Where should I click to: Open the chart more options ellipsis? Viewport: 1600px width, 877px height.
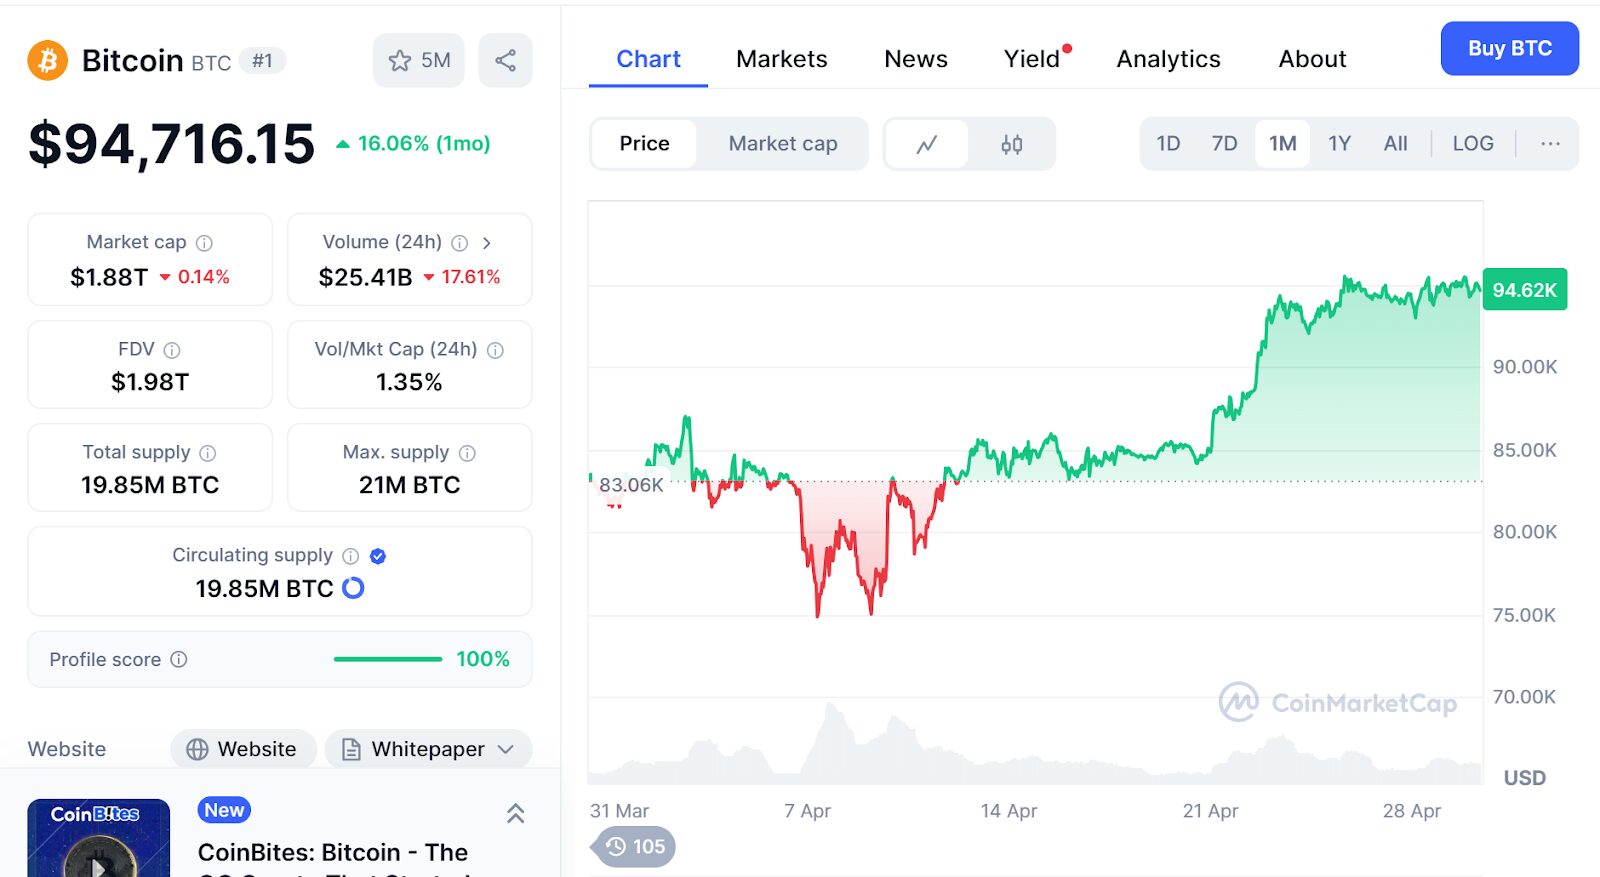(1550, 144)
